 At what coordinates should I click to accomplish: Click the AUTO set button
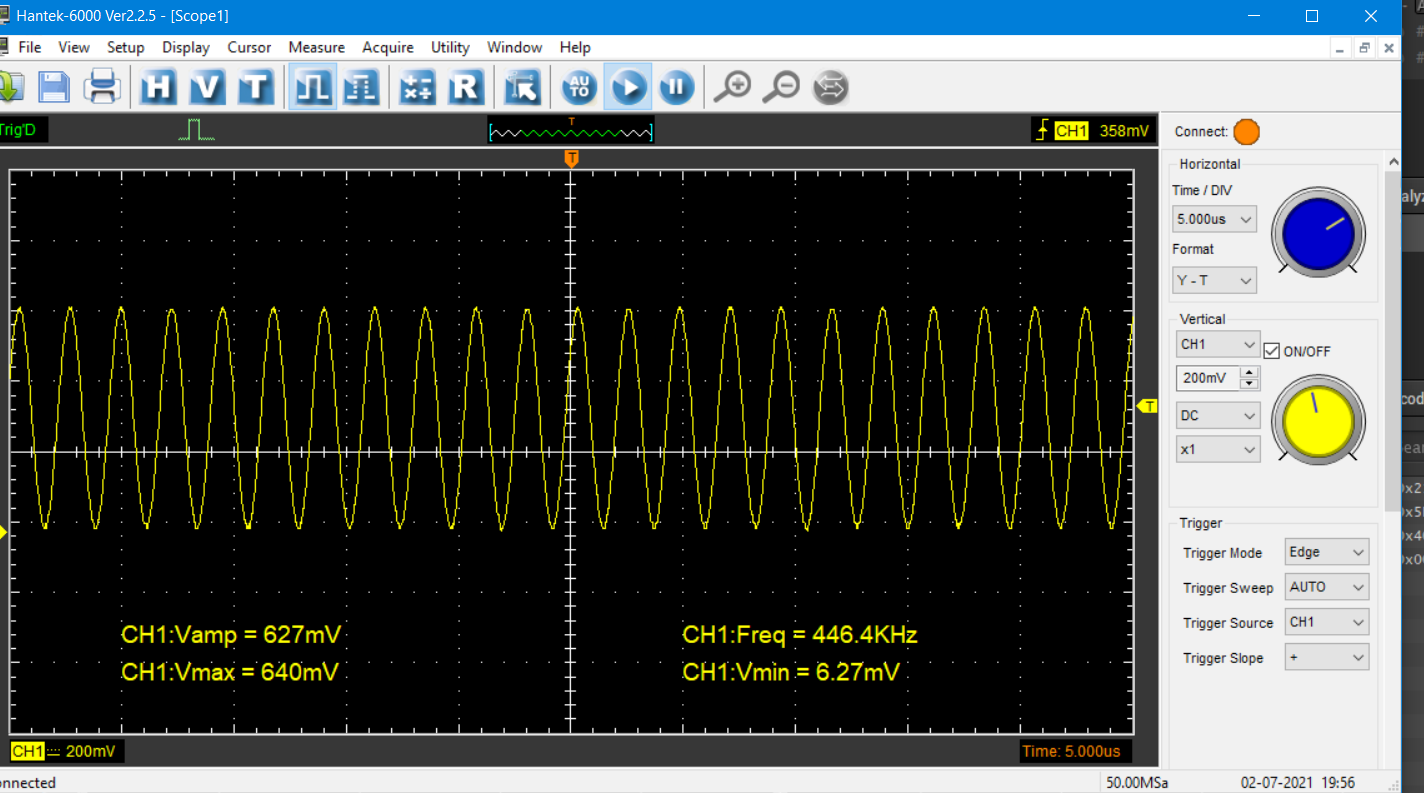578,87
